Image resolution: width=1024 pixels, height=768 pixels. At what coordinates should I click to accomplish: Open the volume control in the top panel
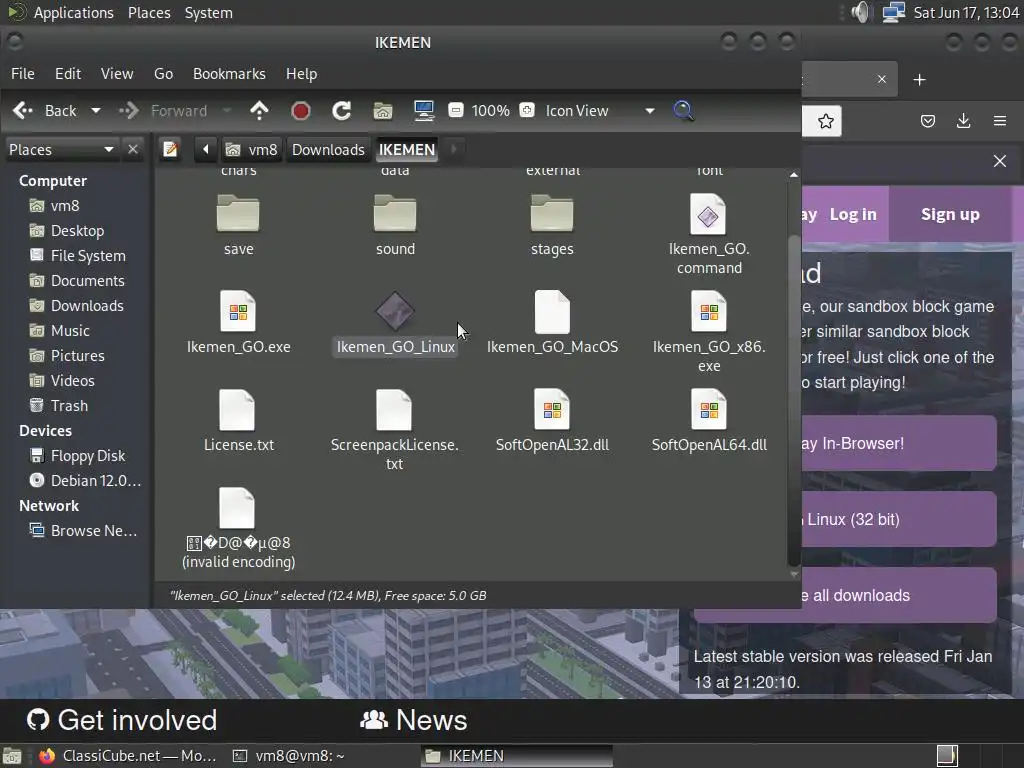pos(861,12)
